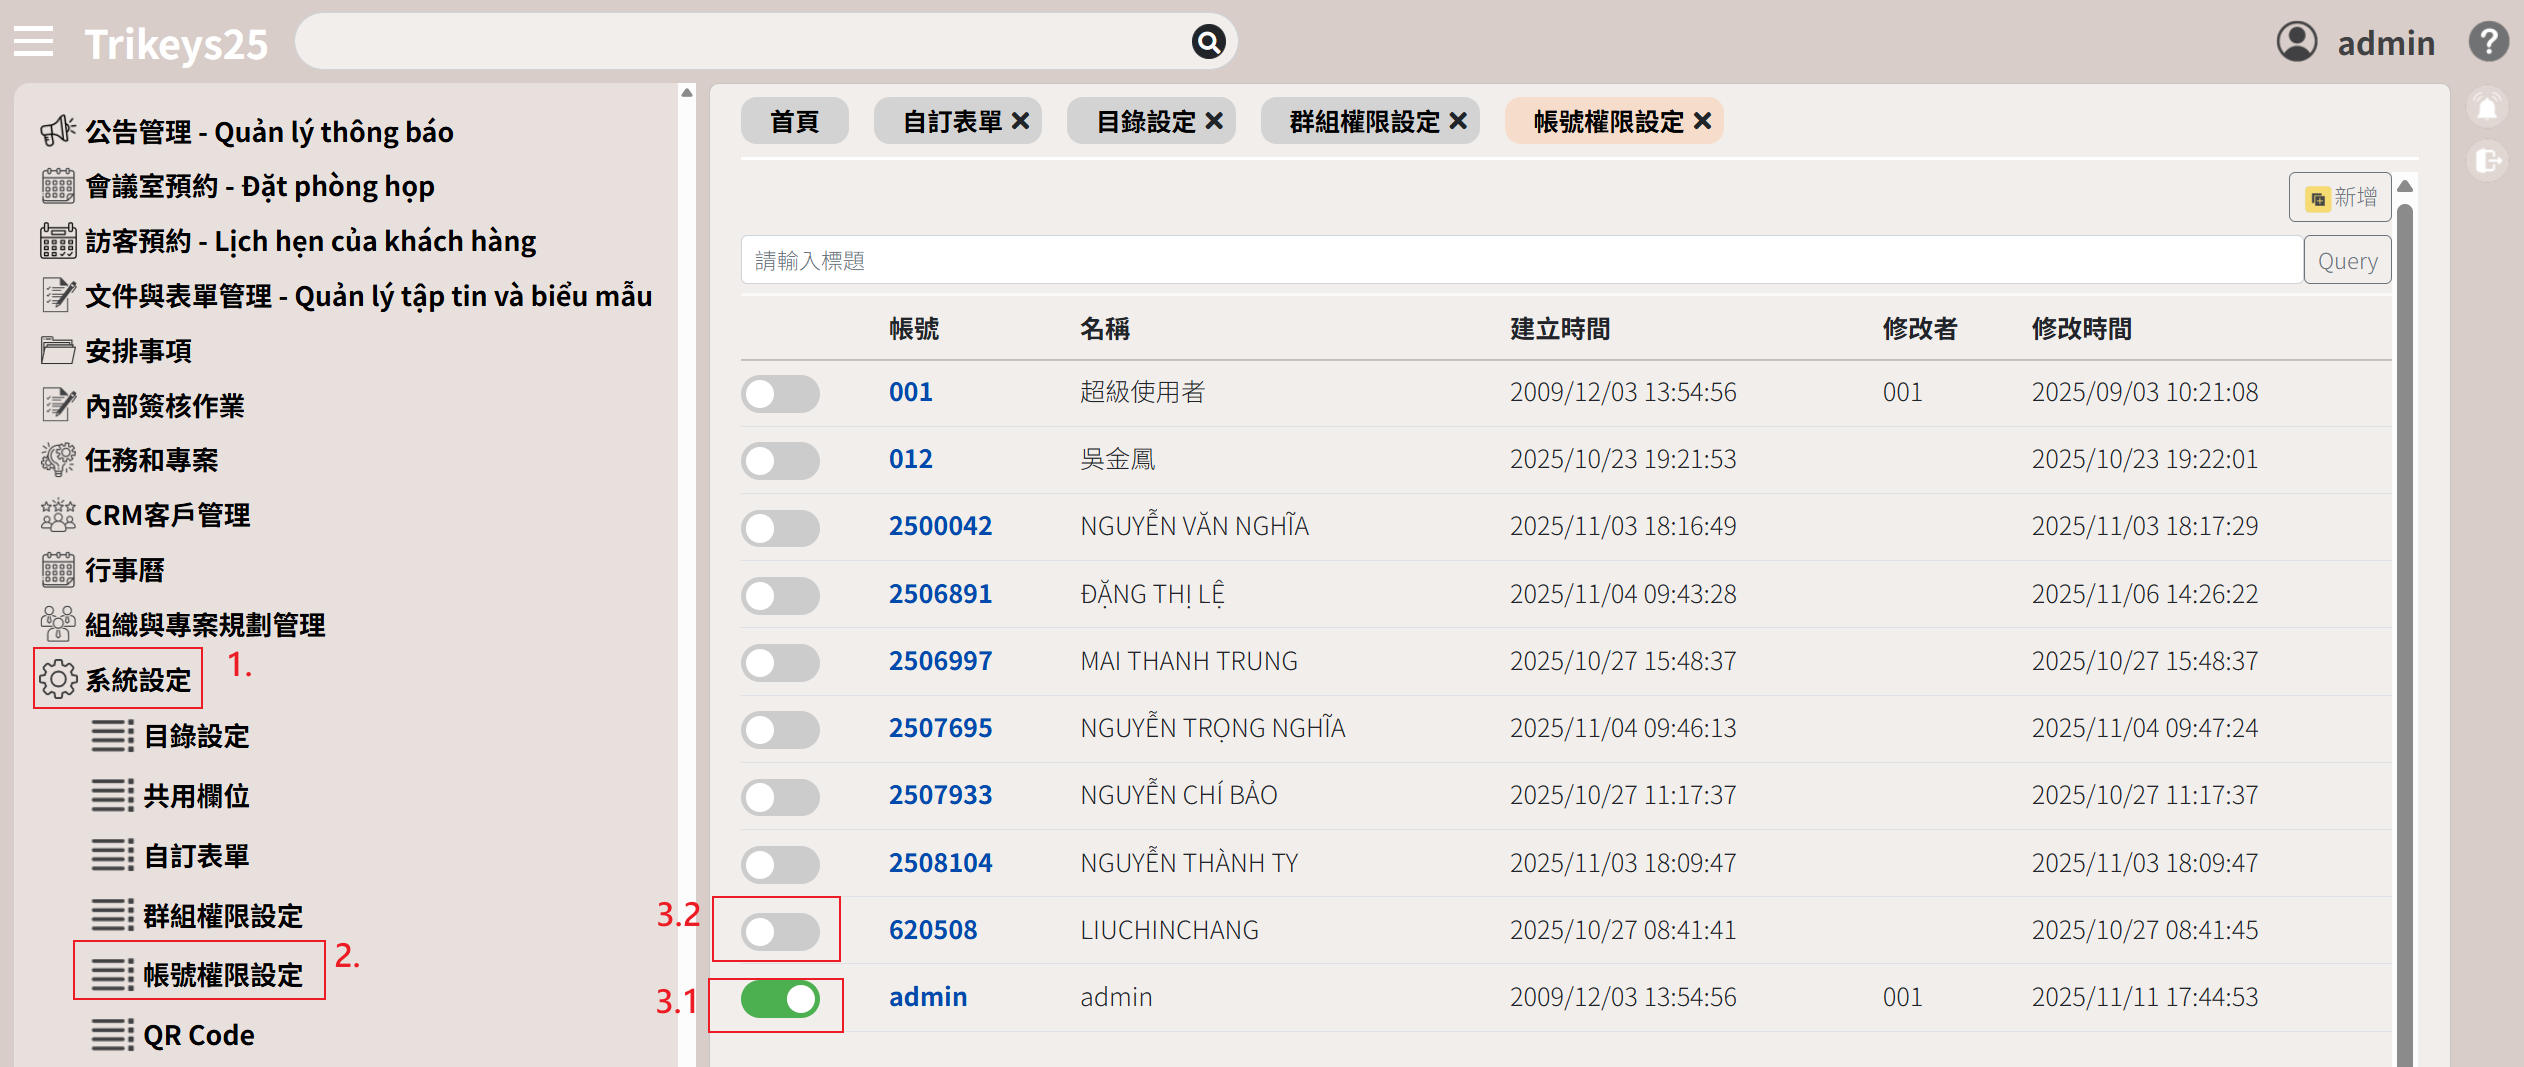Focus the 請輸入標題 search field
The height and width of the screenshot is (1067, 2524).
(x=1520, y=261)
